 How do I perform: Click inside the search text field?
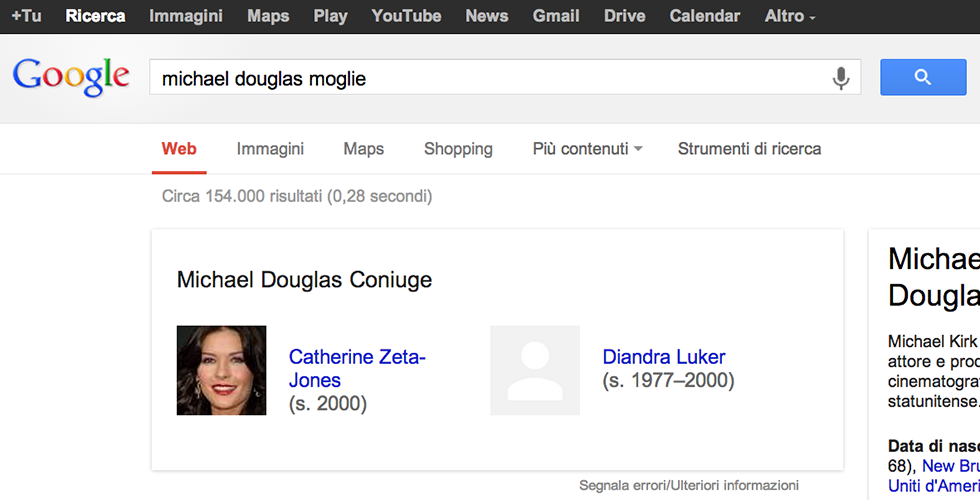tap(480, 78)
